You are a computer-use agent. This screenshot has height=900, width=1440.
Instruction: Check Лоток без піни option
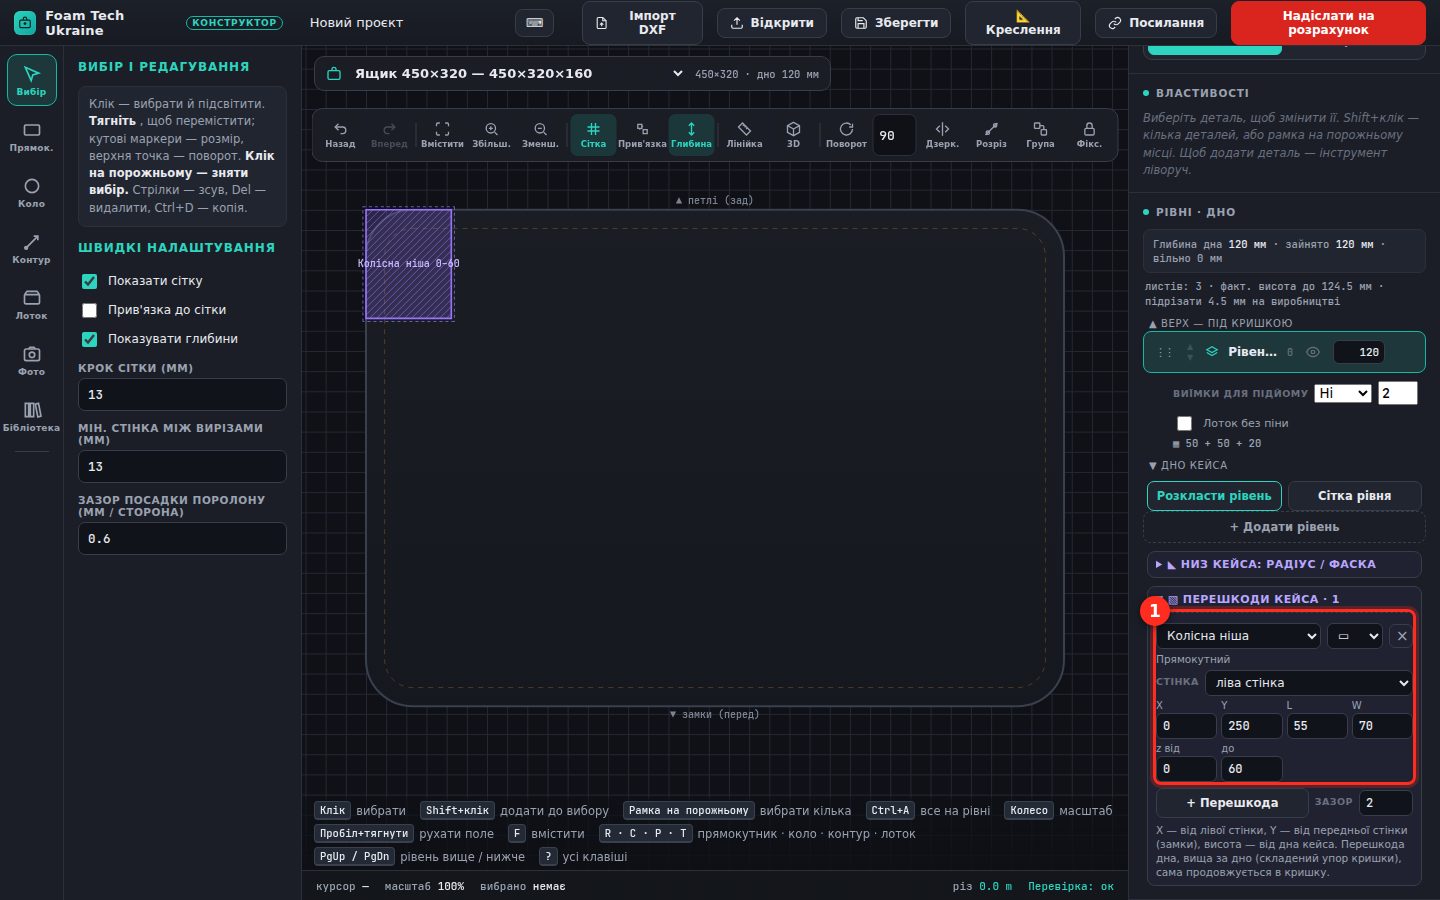(1185, 423)
